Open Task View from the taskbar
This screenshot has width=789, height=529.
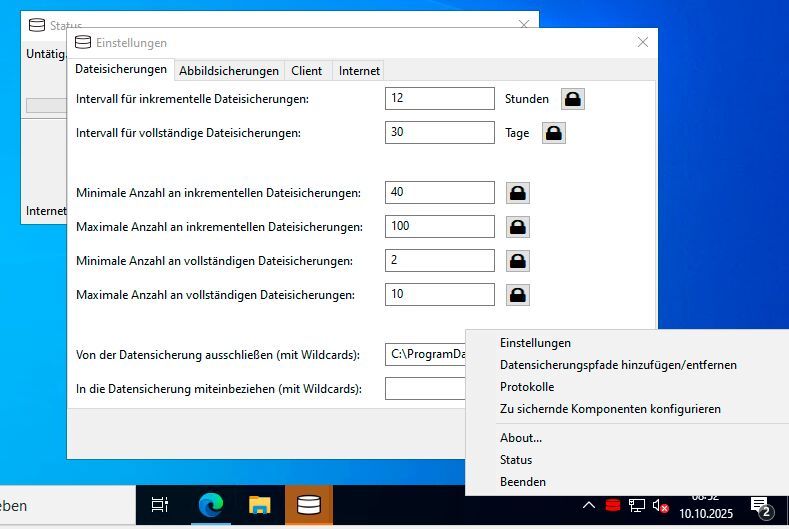click(x=160, y=505)
